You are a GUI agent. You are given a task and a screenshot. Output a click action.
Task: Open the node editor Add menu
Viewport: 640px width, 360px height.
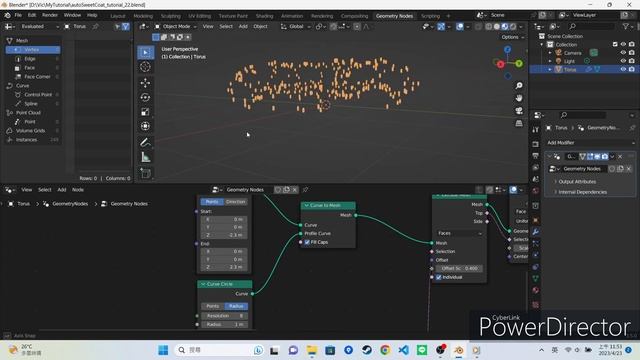(62, 190)
